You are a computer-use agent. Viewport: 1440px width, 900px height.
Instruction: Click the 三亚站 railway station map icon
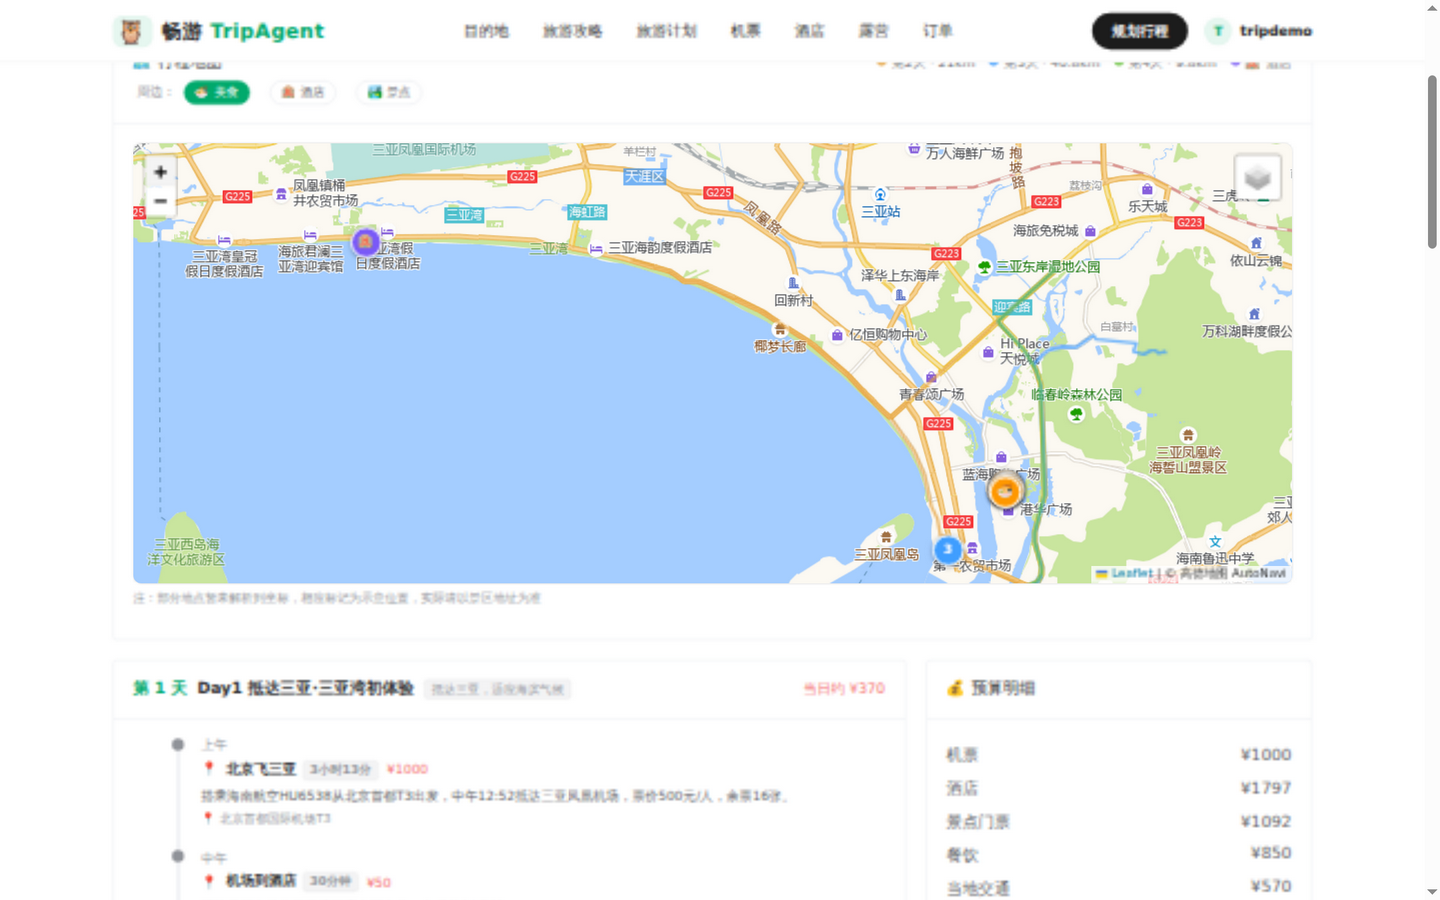(x=880, y=195)
